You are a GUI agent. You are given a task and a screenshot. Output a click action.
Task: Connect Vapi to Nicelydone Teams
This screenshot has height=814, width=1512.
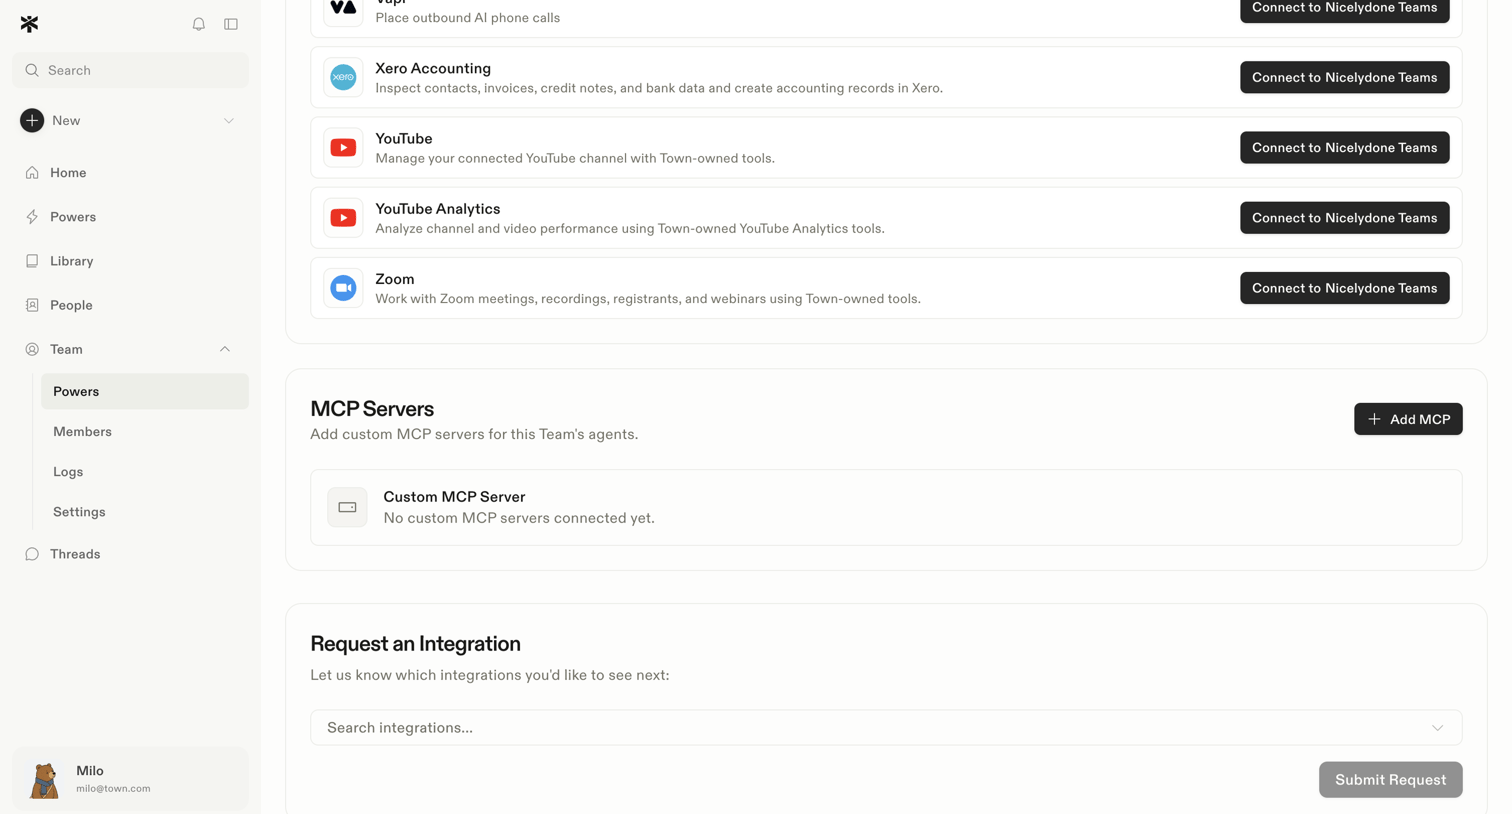pyautogui.click(x=1344, y=9)
